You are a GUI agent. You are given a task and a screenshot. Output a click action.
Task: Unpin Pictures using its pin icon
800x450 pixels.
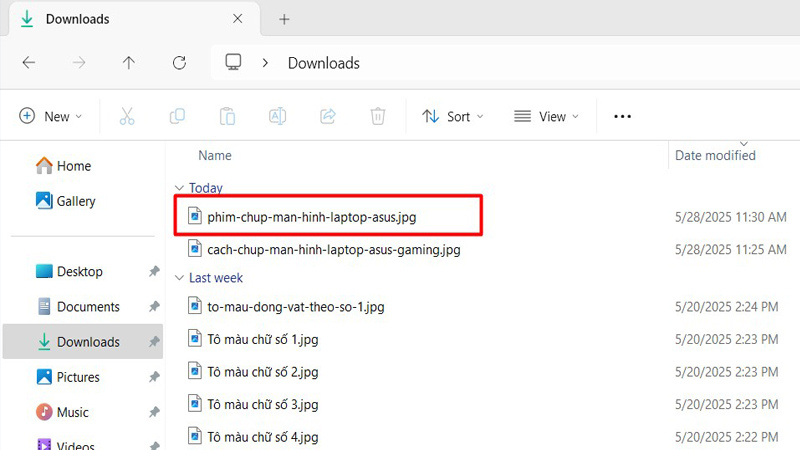[x=154, y=377]
